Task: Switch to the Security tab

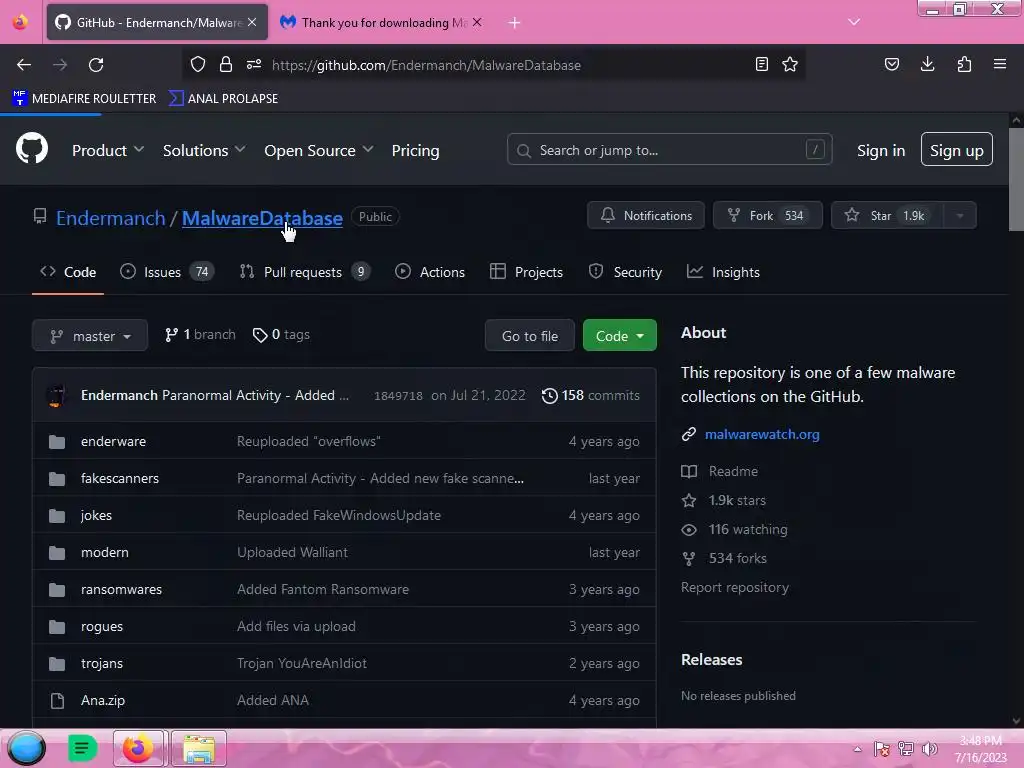Action: pos(625,272)
